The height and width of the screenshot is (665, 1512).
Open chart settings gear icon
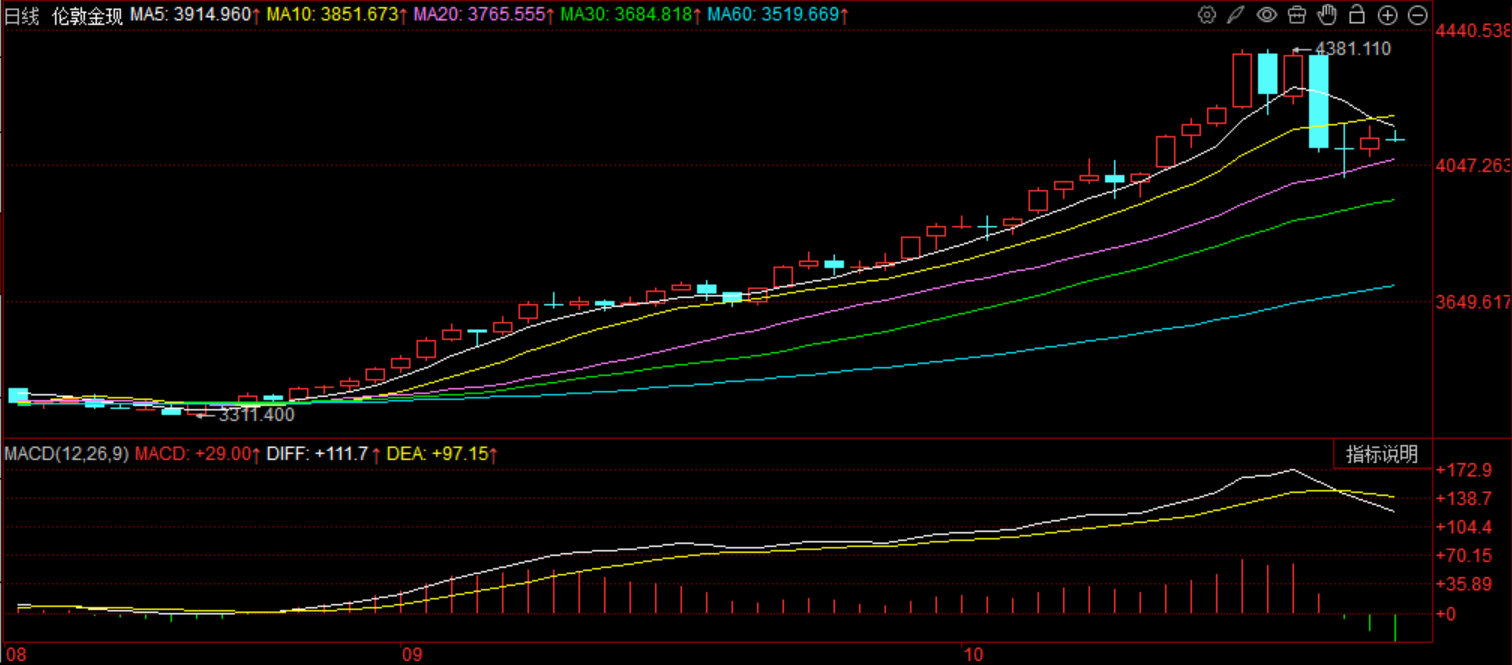[x=1207, y=15]
